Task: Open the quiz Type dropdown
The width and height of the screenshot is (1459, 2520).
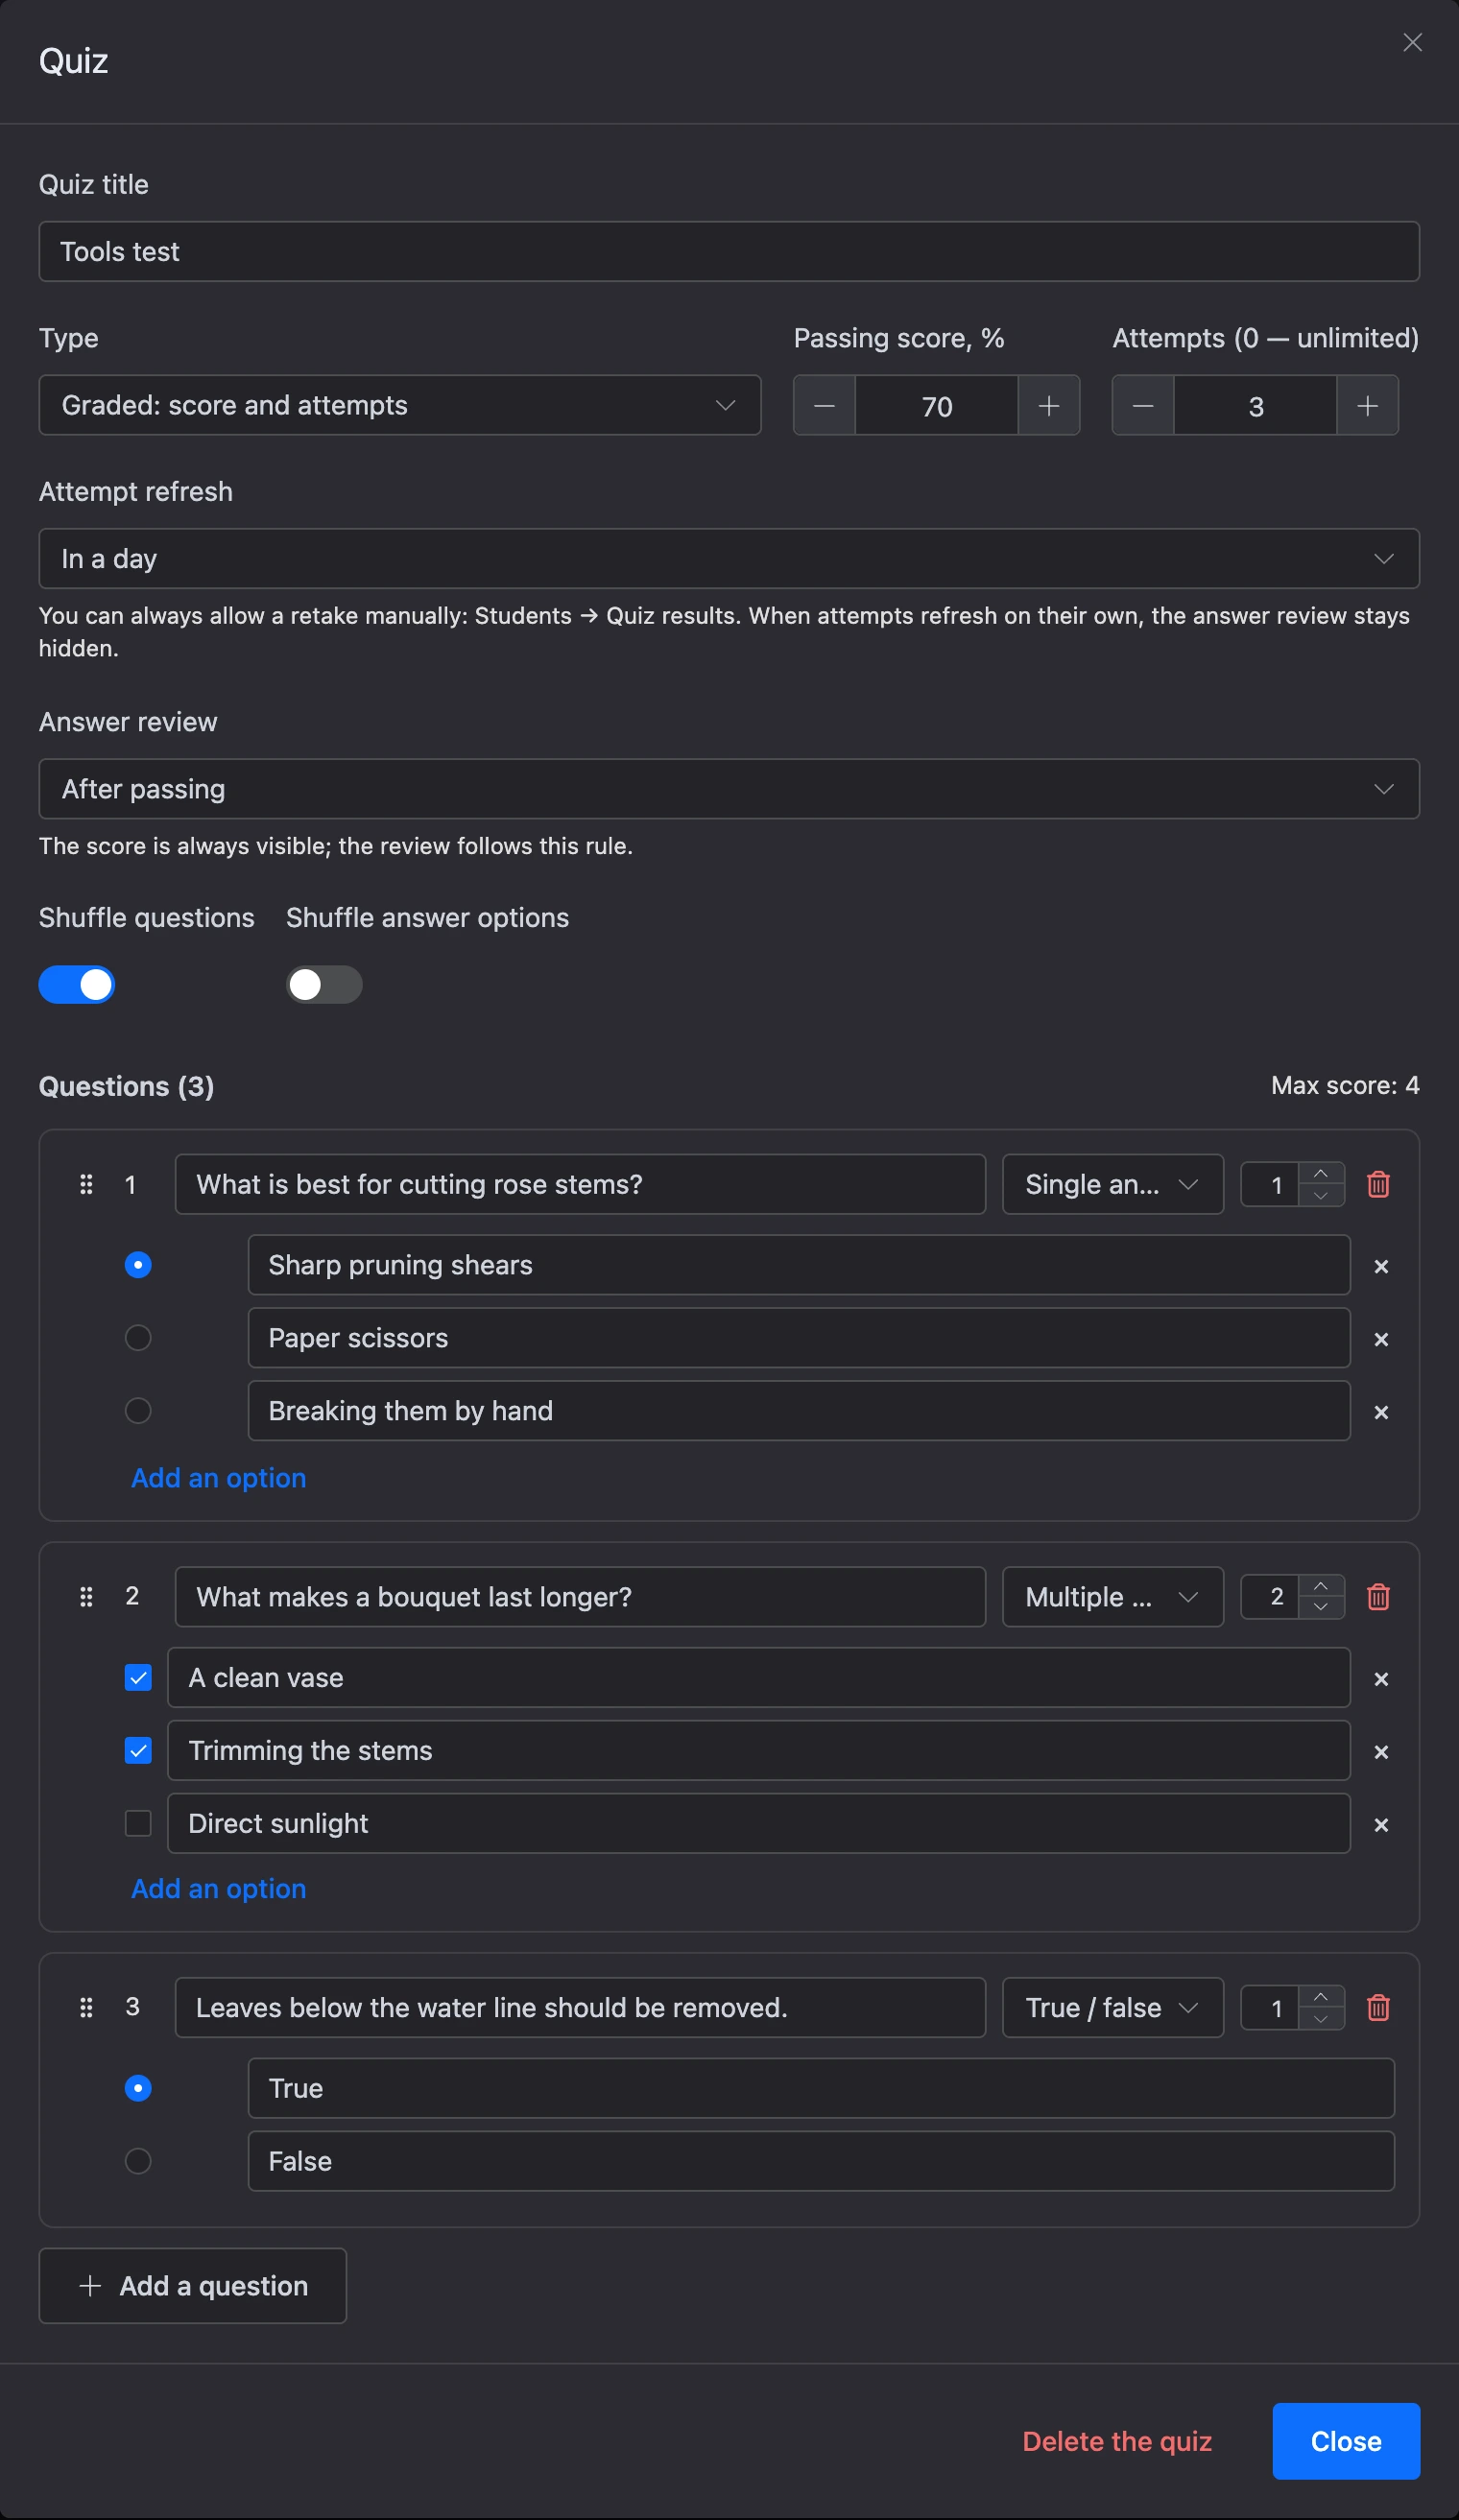Action: point(400,405)
